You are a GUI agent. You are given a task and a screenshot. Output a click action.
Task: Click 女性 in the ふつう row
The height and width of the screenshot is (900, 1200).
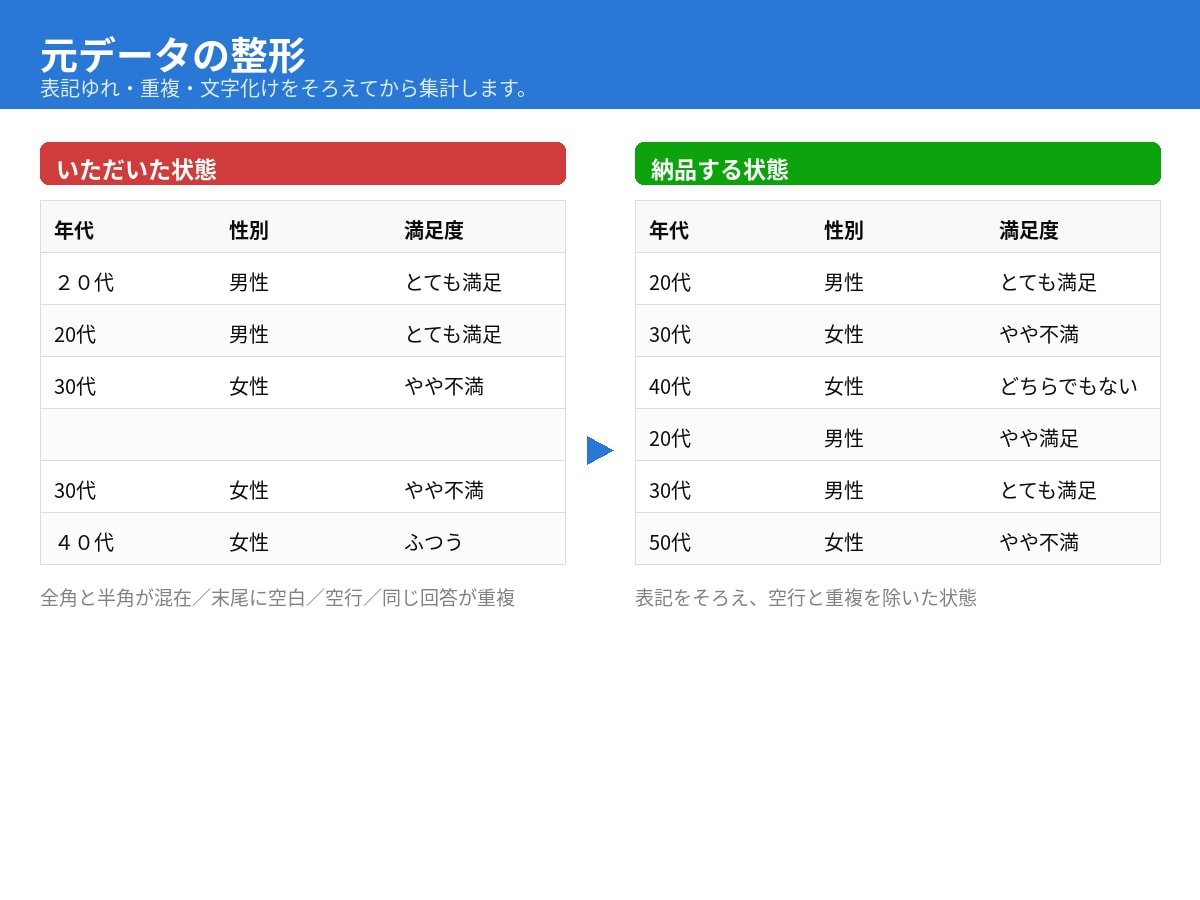[249, 542]
